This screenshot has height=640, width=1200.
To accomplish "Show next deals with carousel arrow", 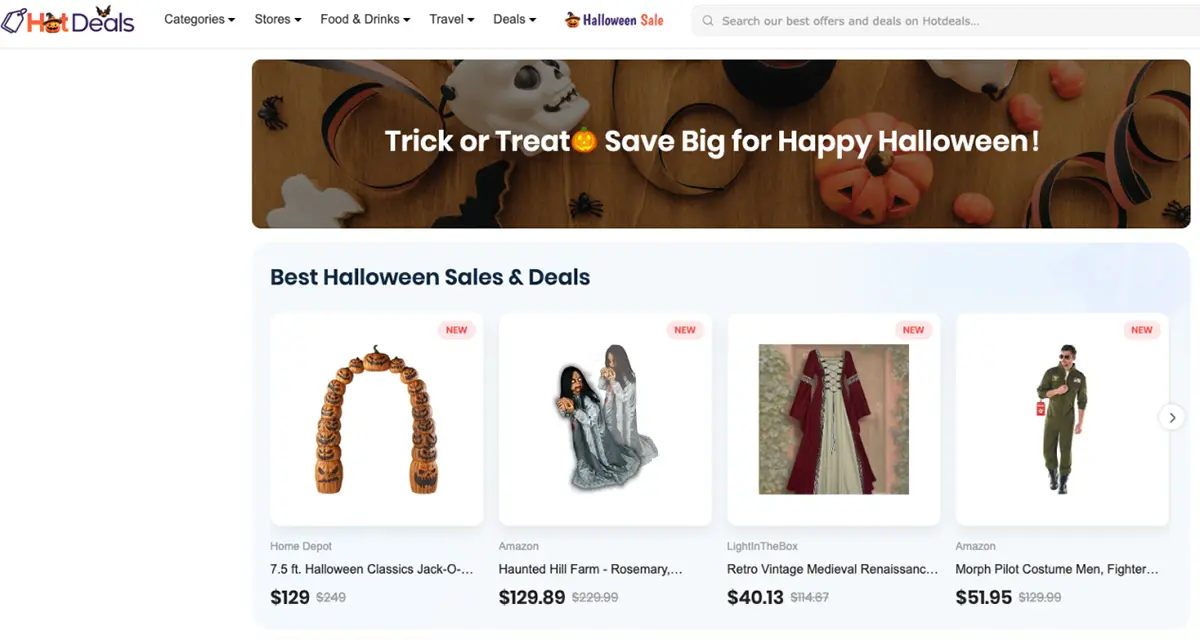I will (1172, 418).
